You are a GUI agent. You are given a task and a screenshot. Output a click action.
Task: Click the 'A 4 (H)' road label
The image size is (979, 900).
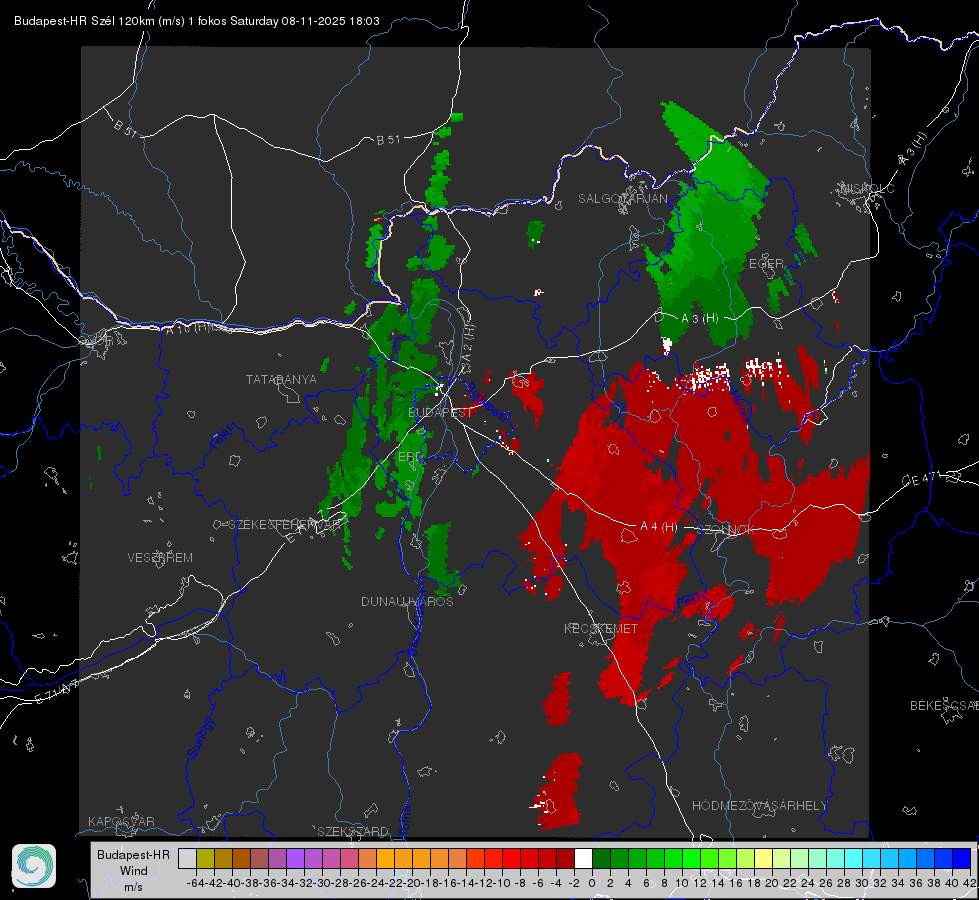click(x=659, y=527)
